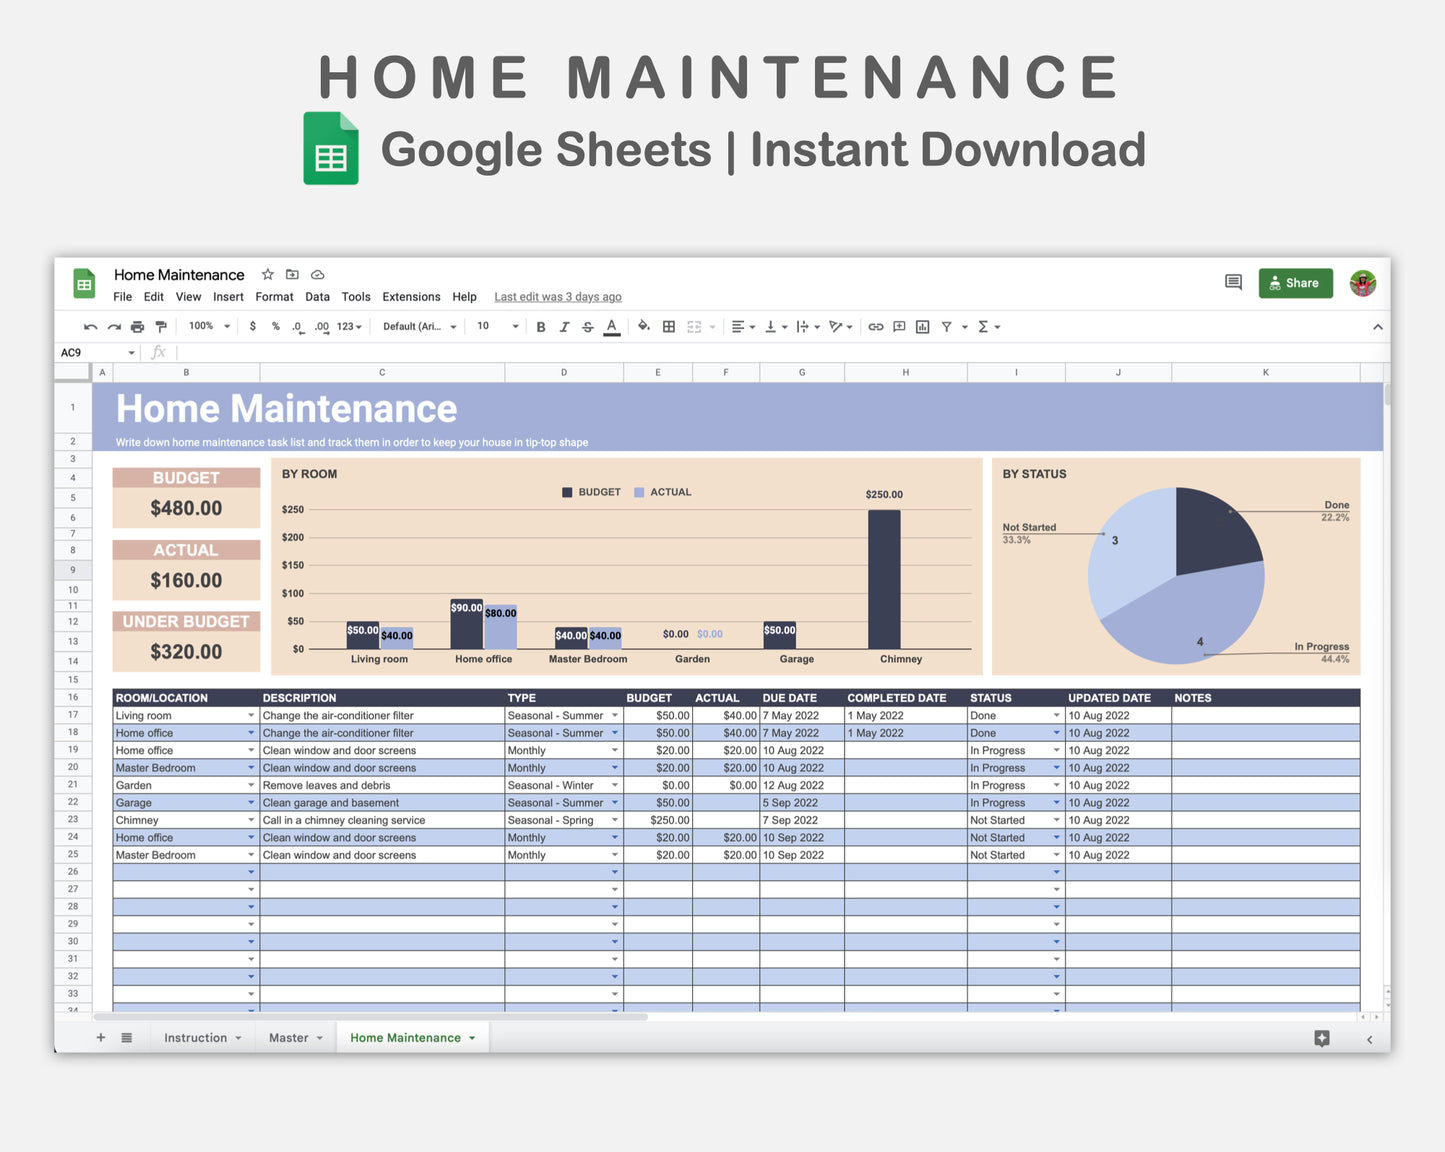This screenshot has height=1152, width=1445.
Task: Open the 123 number format dropdown
Action: pos(348,327)
